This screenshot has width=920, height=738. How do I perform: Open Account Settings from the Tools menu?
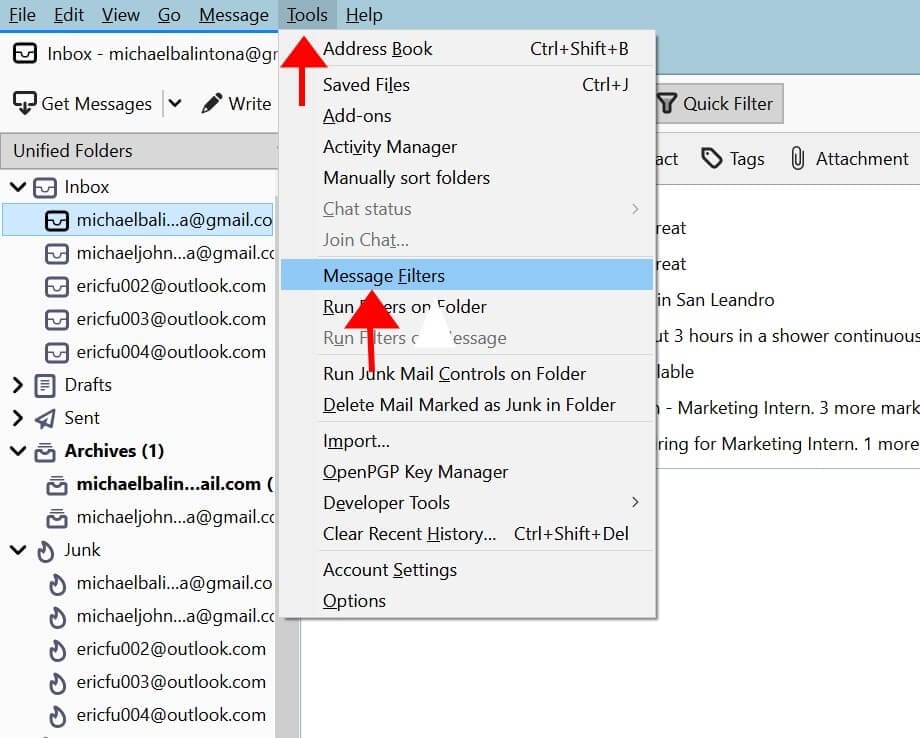(389, 570)
